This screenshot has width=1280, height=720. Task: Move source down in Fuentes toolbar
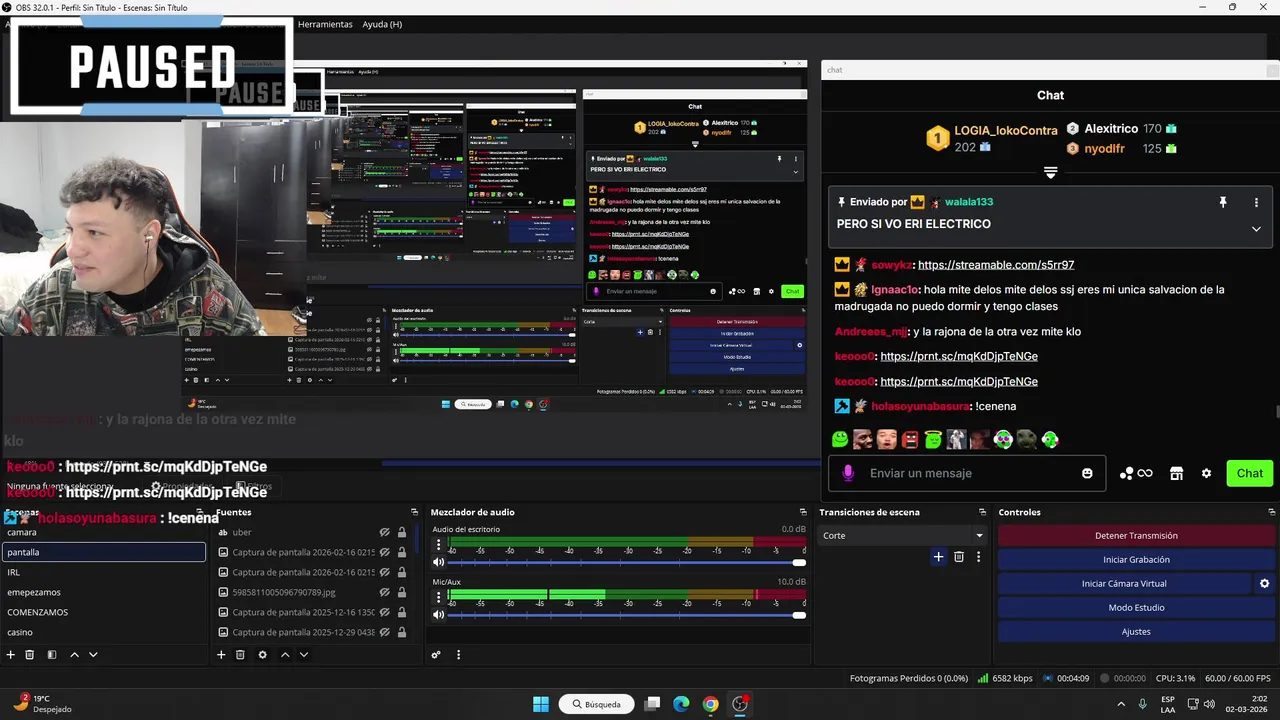[304, 655]
